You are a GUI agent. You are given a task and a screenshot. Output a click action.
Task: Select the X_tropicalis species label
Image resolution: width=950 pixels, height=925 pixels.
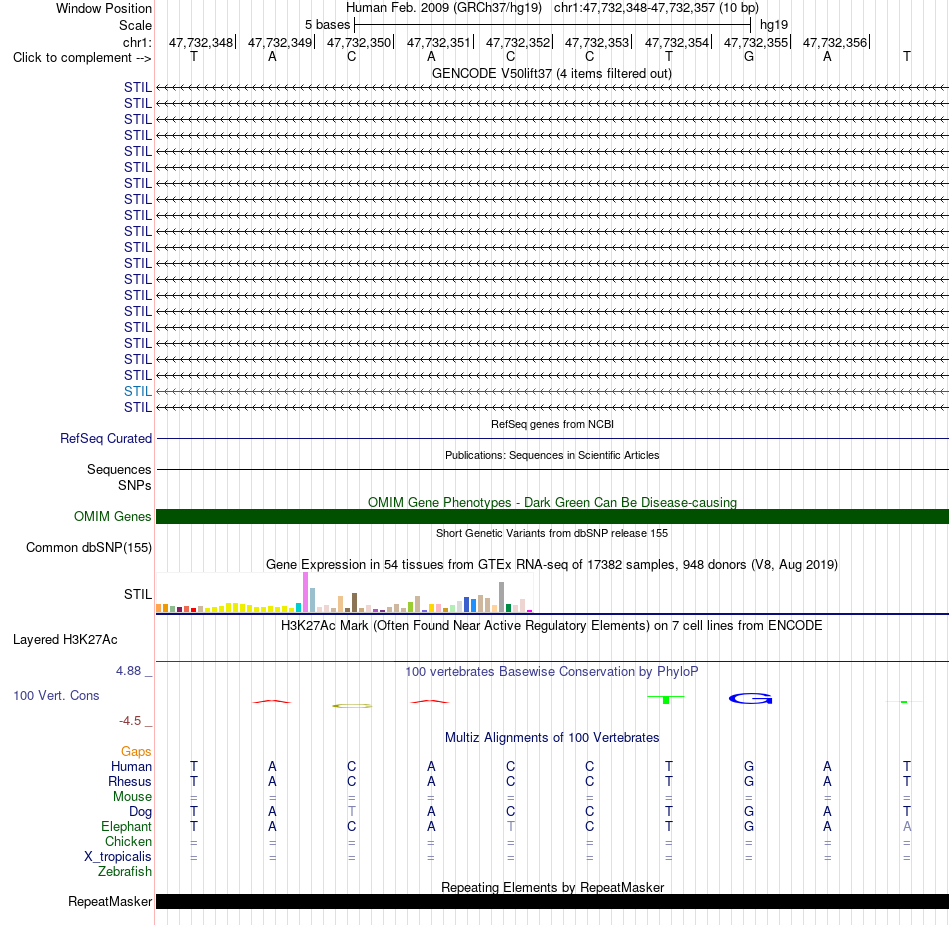tap(118, 857)
